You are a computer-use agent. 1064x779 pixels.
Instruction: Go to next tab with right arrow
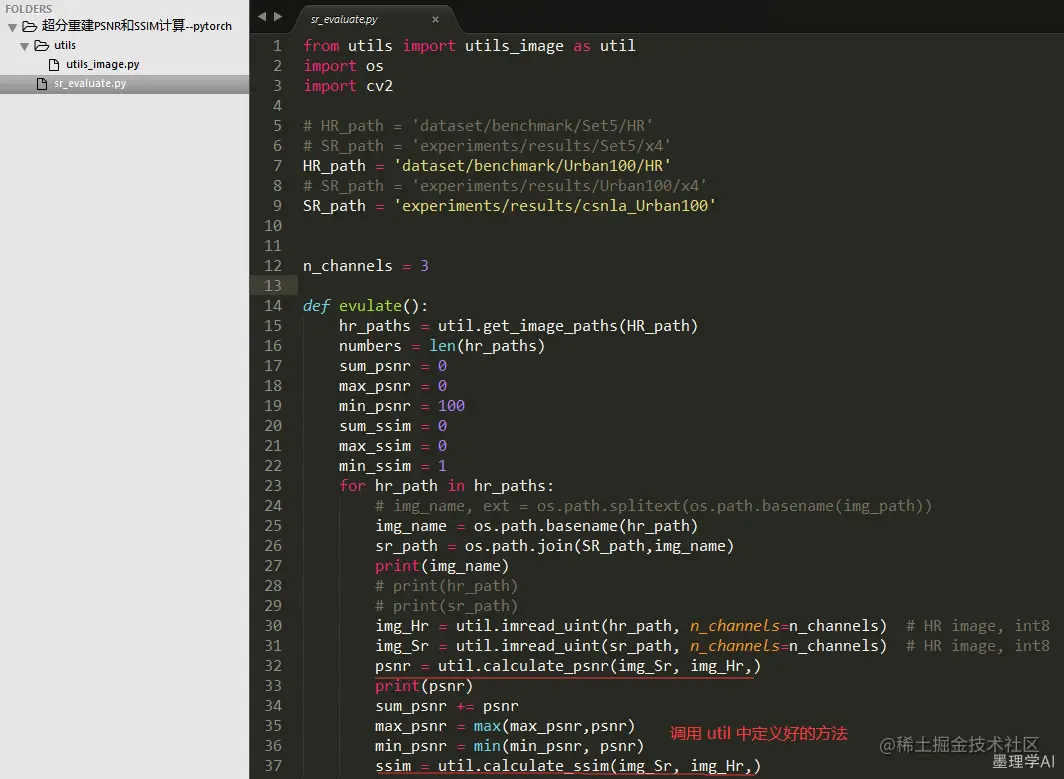click(x=278, y=16)
